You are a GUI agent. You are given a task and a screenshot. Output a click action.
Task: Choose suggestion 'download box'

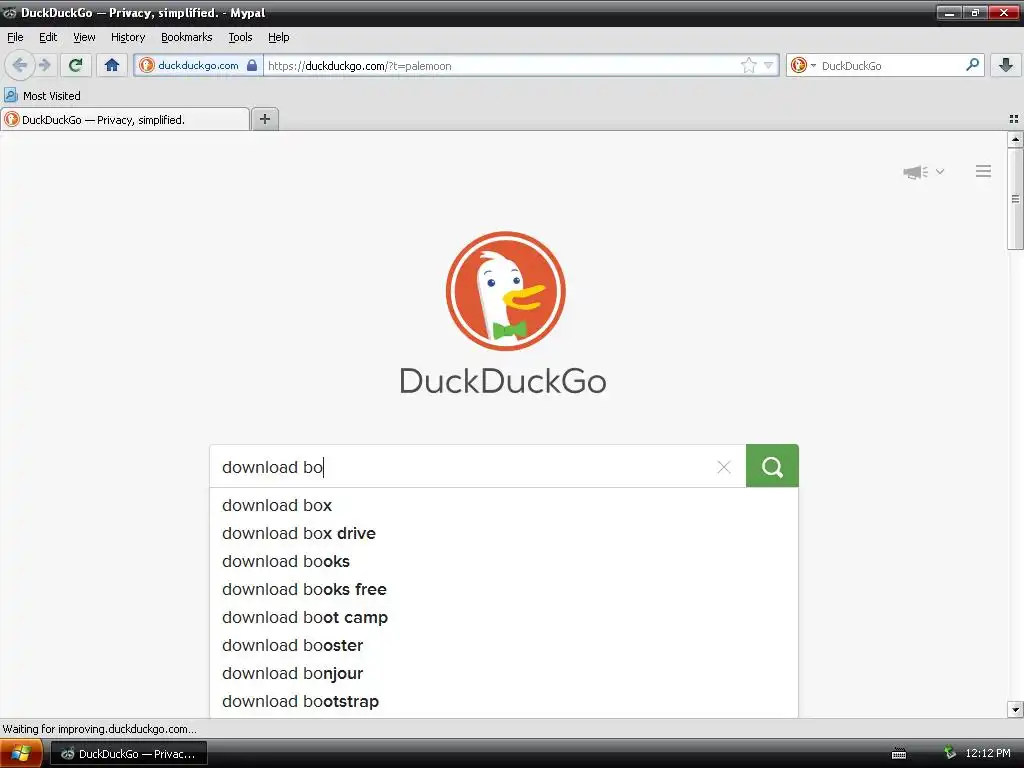(504, 505)
